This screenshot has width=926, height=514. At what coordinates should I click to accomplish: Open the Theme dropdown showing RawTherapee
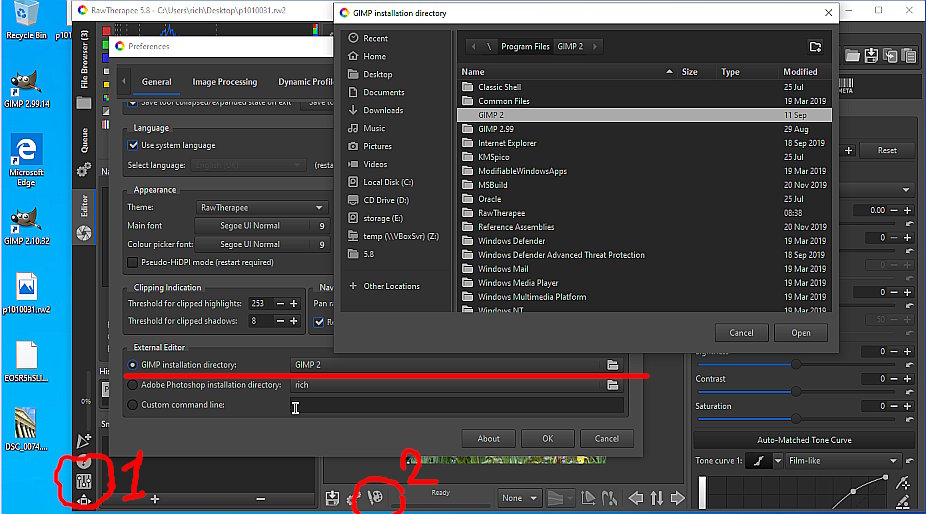pos(262,208)
